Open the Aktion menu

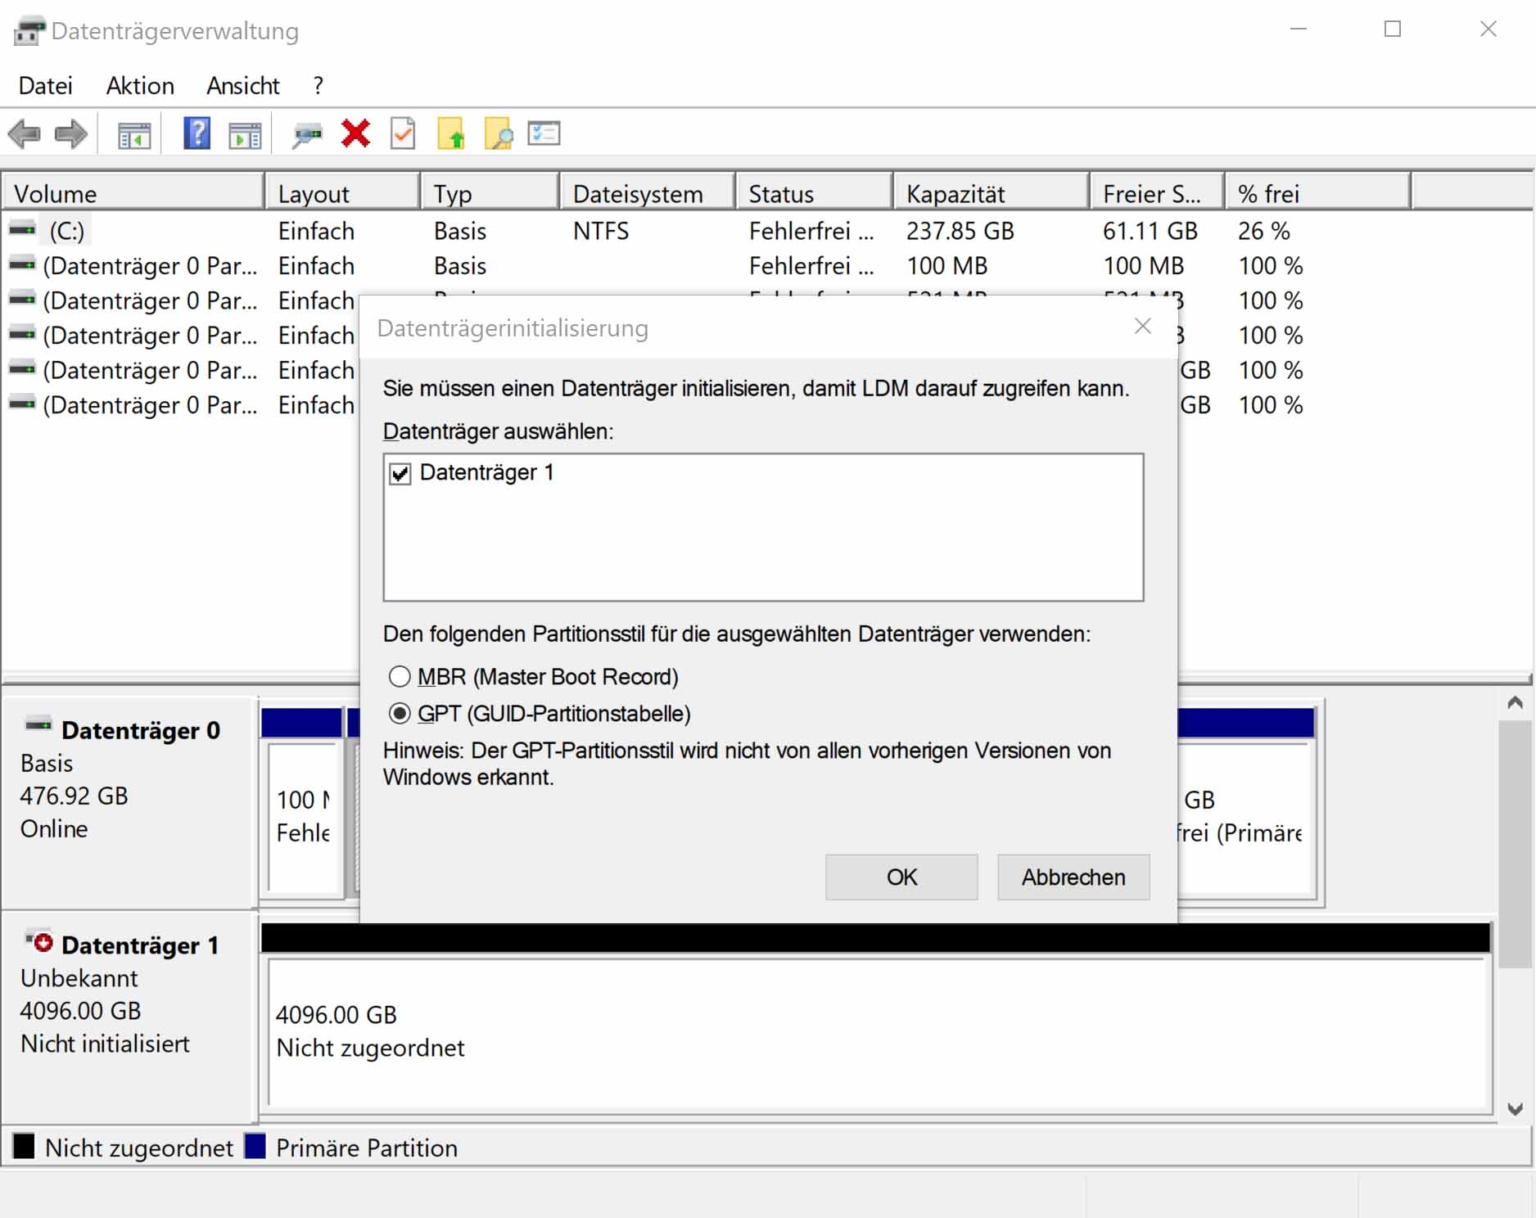tap(140, 86)
